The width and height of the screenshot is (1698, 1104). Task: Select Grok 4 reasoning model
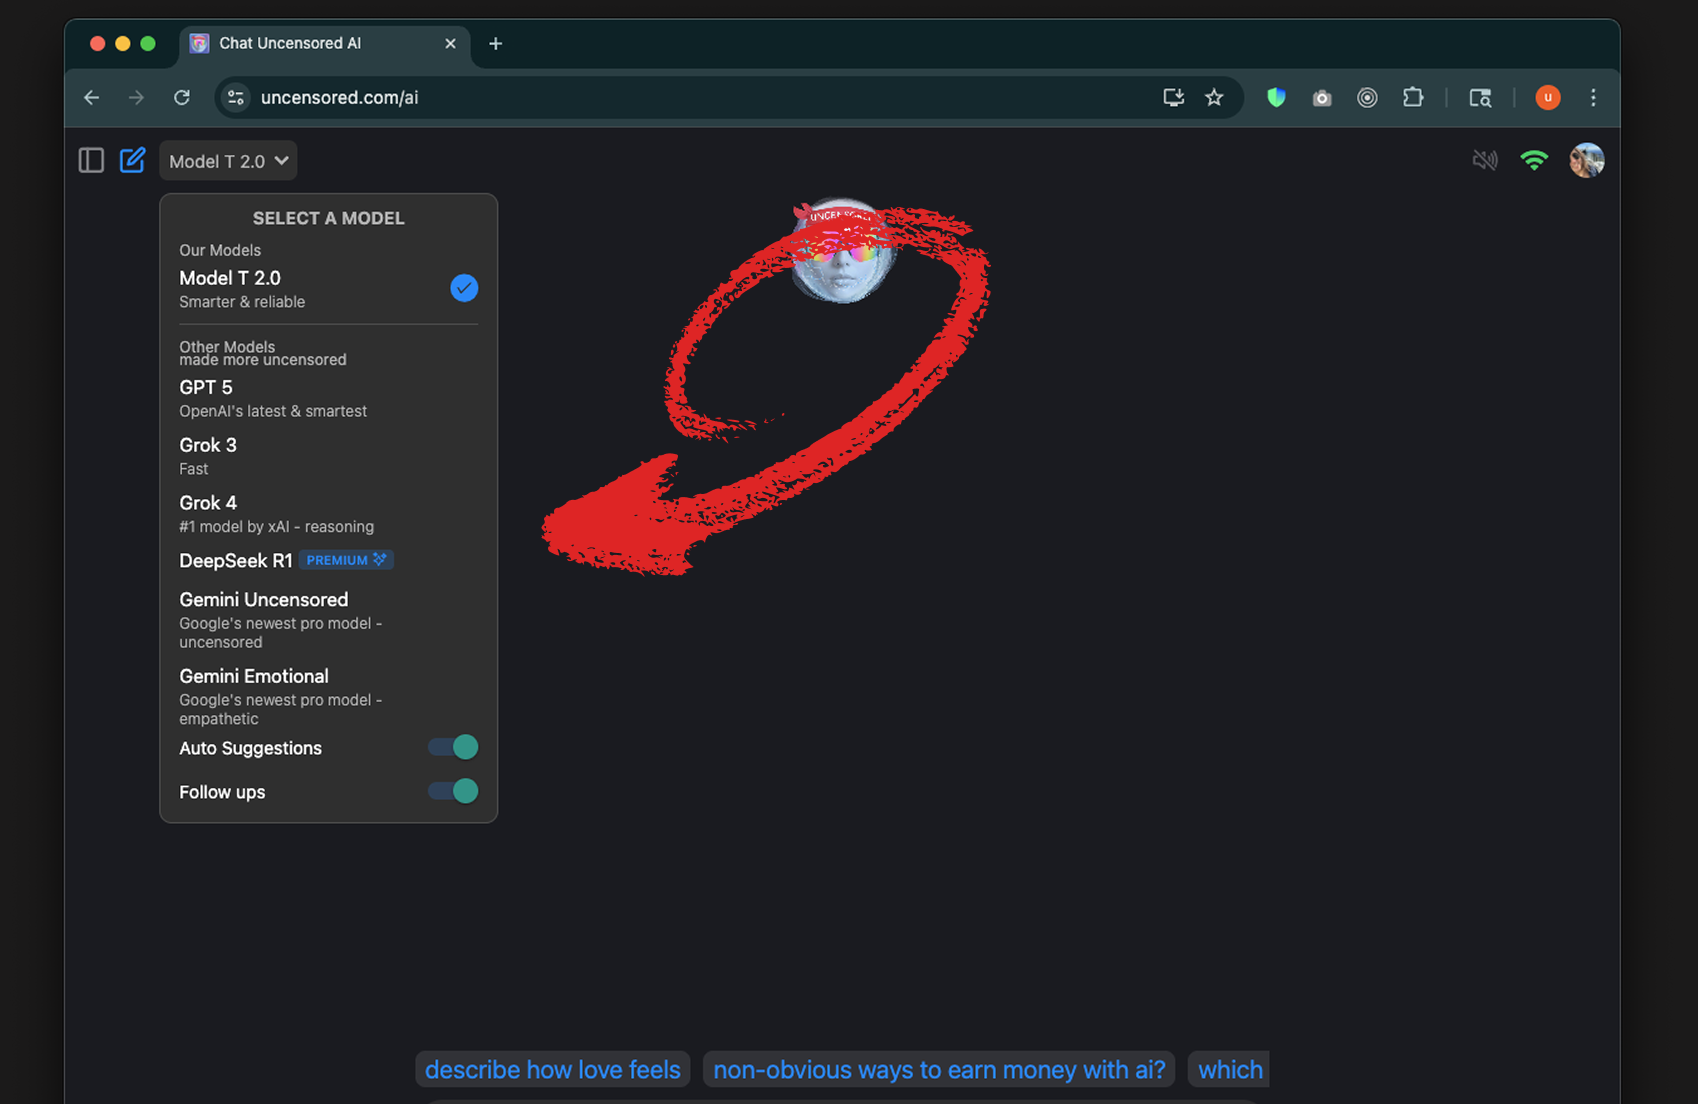click(275, 513)
